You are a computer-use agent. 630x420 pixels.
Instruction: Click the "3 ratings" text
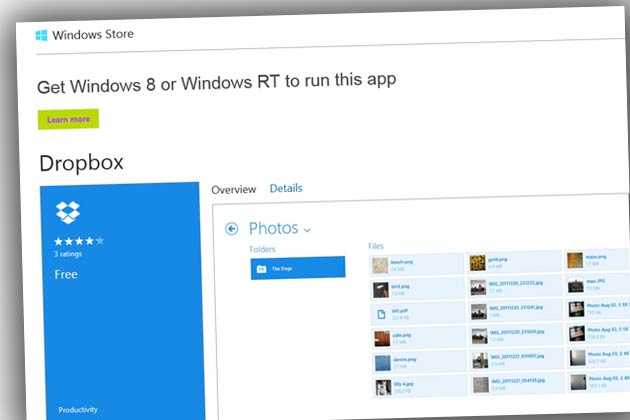(x=68, y=254)
